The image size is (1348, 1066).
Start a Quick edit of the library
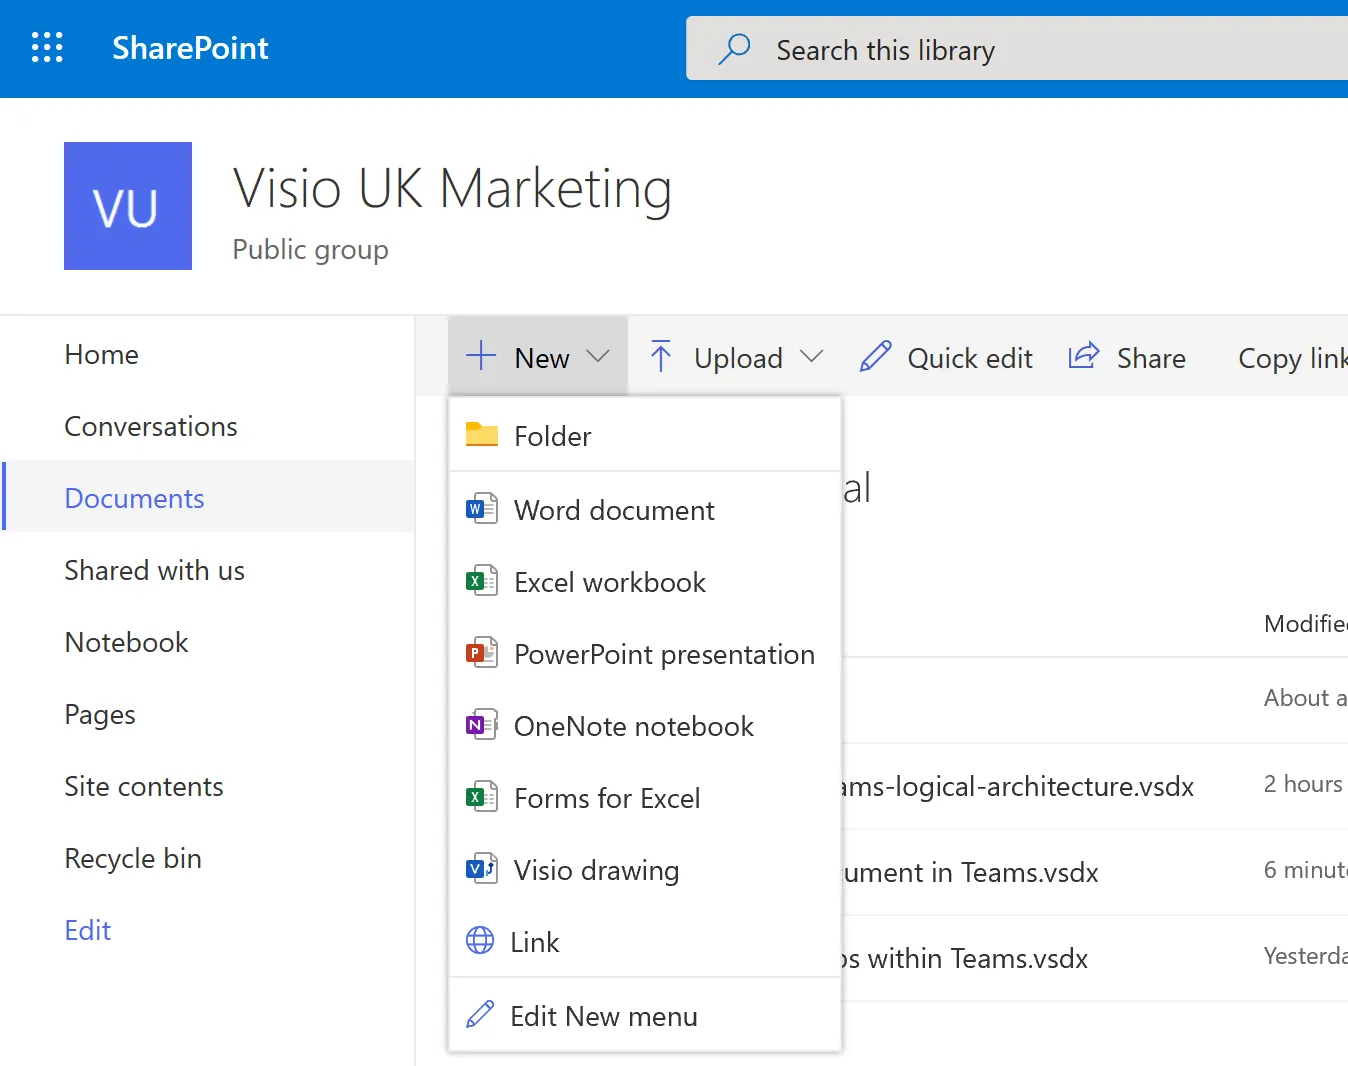click(x=946, y=357)
